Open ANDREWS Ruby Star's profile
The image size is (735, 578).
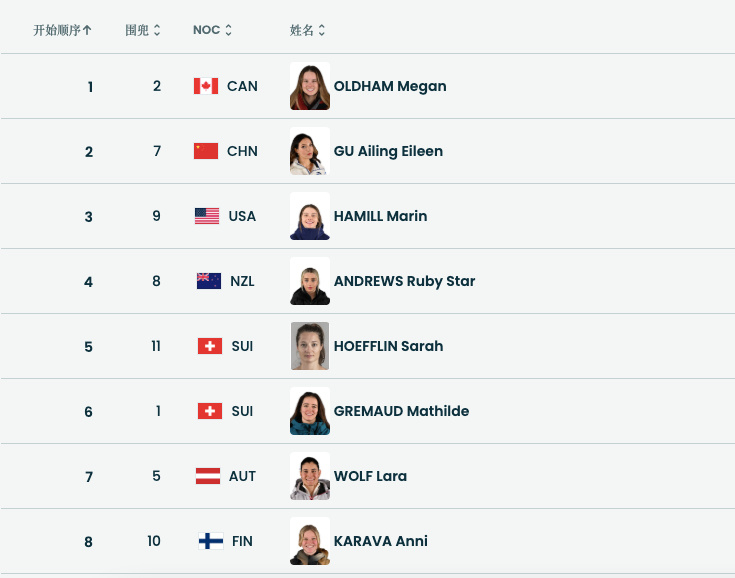pos(404,281)
